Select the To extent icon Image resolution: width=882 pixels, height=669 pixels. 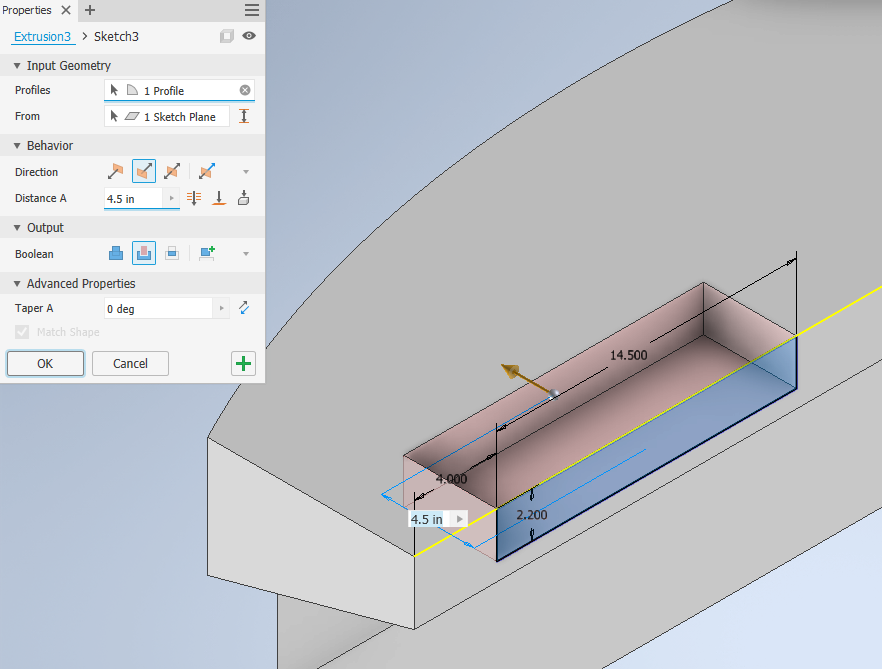coord(219,198)
